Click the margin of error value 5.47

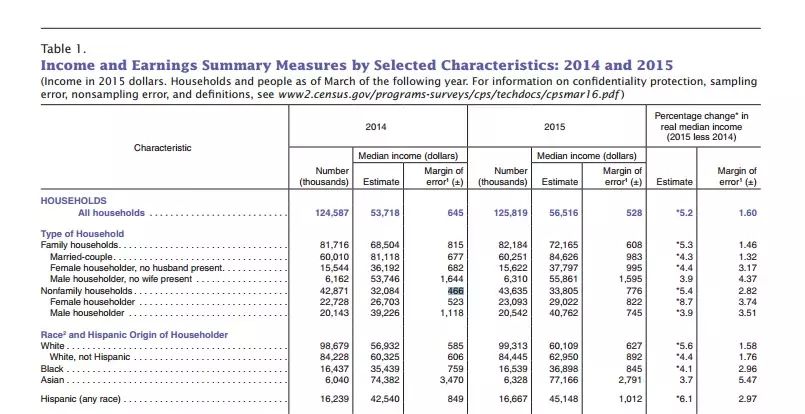click(x=747, y=380)
